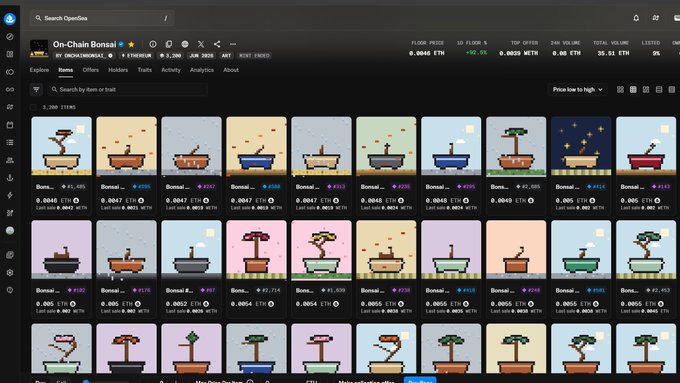
Task: Switch to the third mosaic view icon
Action: pyautogui.click(x=646, y=89)
